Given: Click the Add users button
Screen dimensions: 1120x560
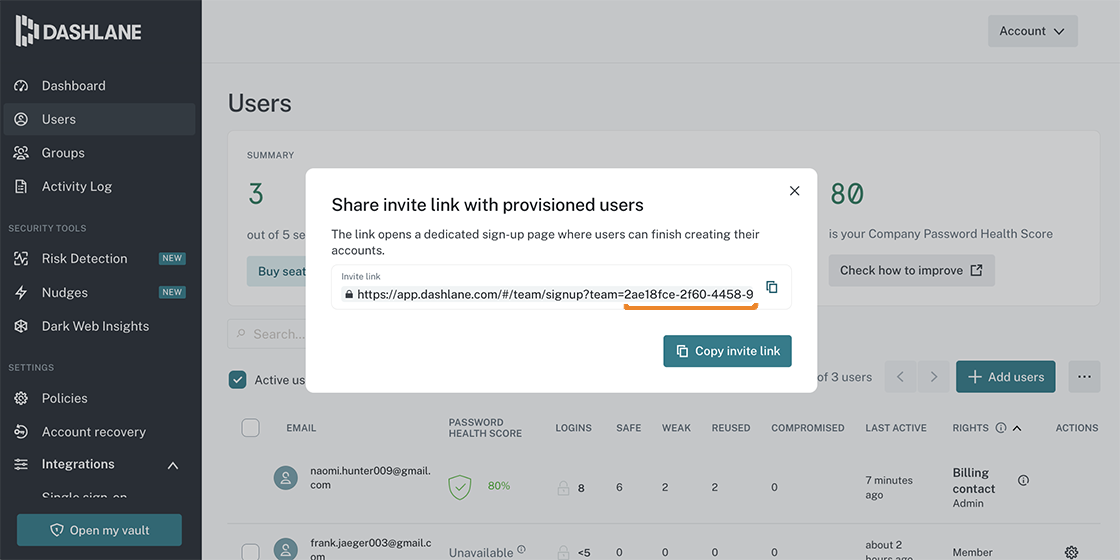Looking at the screenshot, I should pyautogui.click(x=1006, y=376).
